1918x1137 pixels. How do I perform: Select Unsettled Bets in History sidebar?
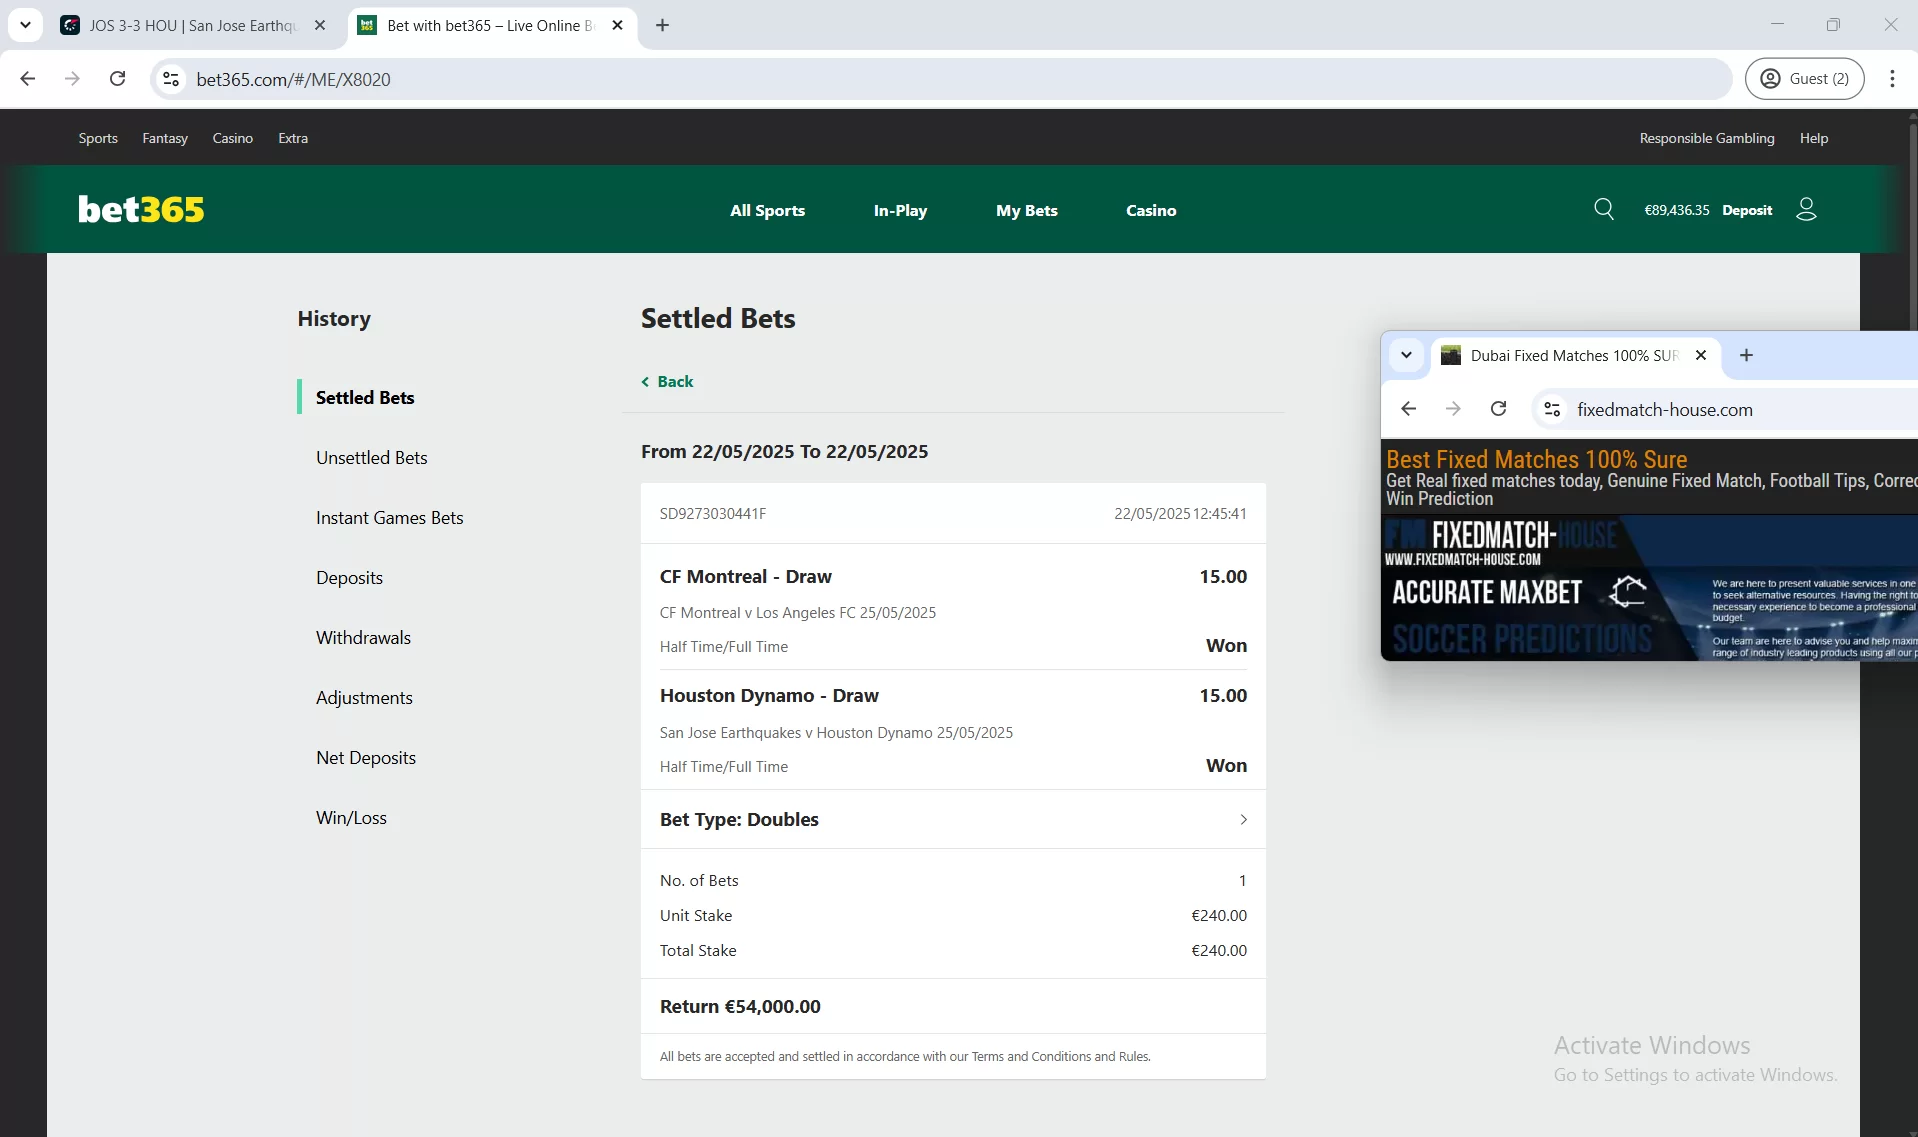(371, 457)
